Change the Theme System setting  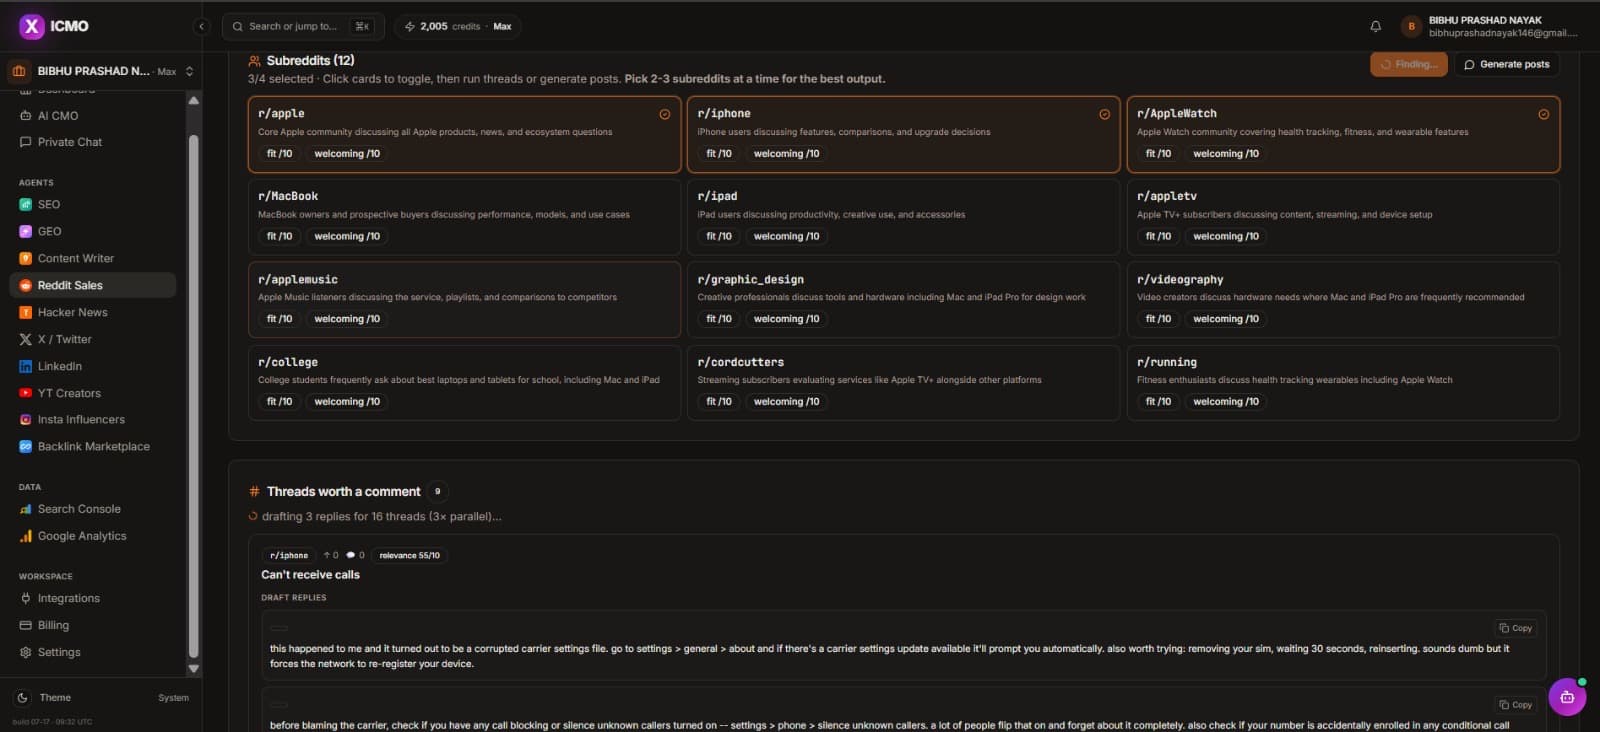point(173,698)
